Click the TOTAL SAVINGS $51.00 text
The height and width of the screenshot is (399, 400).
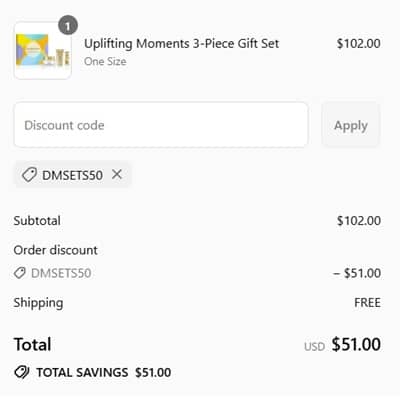[104, 372]
